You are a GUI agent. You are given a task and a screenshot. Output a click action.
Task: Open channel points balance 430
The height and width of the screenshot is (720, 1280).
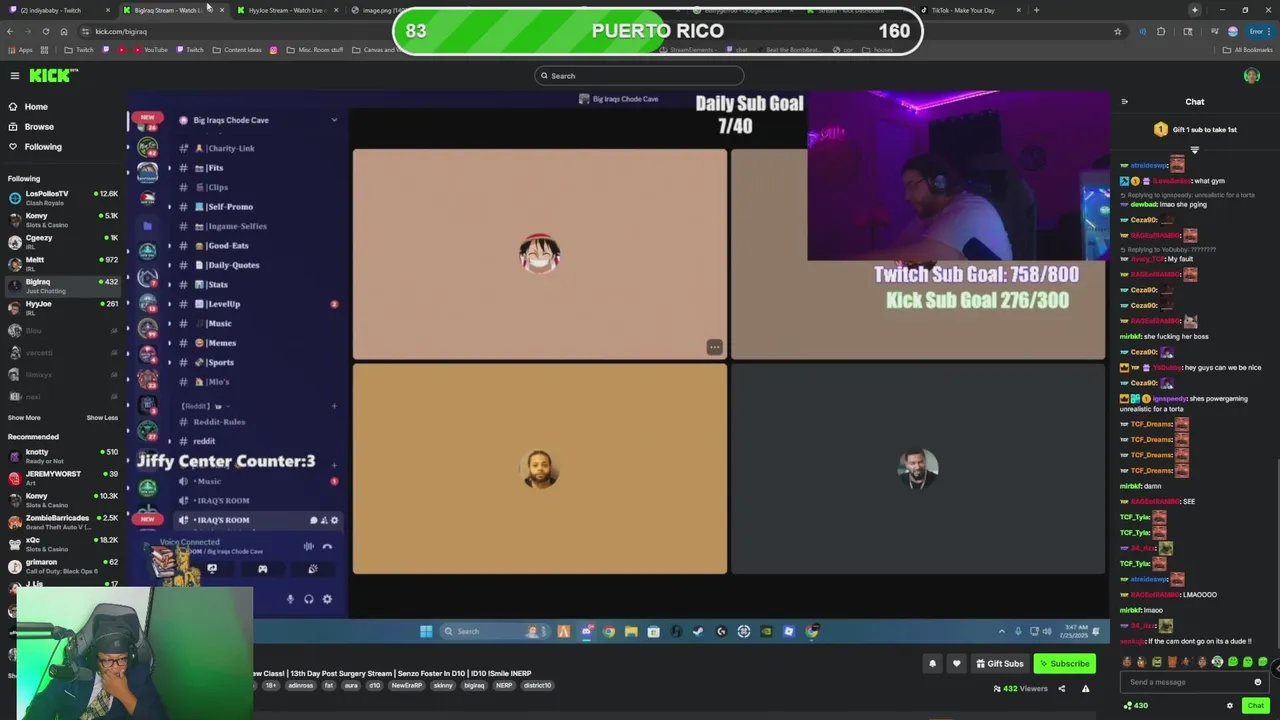click(1135, 706)
